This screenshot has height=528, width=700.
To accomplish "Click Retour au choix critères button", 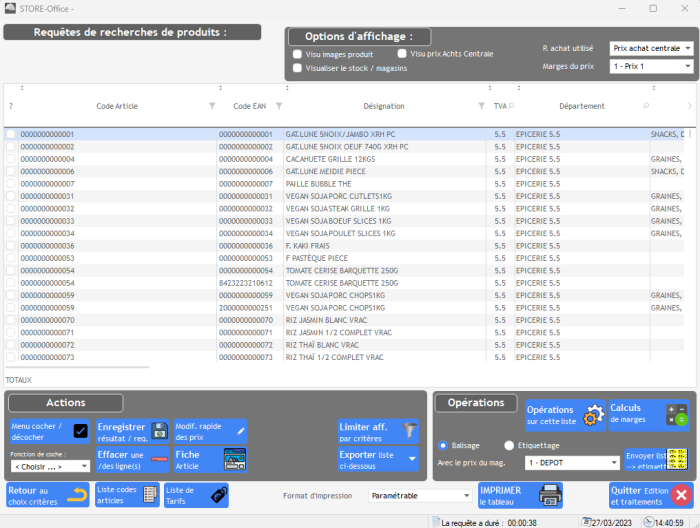I will point(48,495).
